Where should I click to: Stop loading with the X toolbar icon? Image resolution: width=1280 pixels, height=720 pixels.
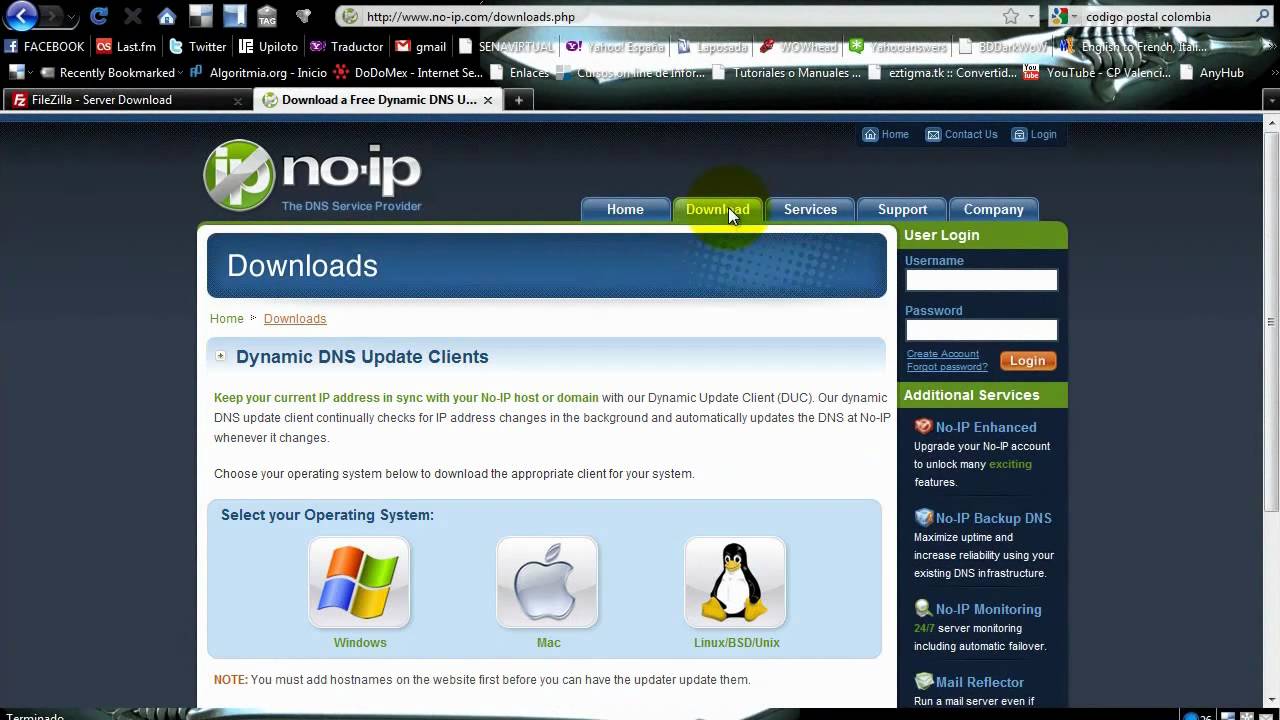(x=132, y=16)
